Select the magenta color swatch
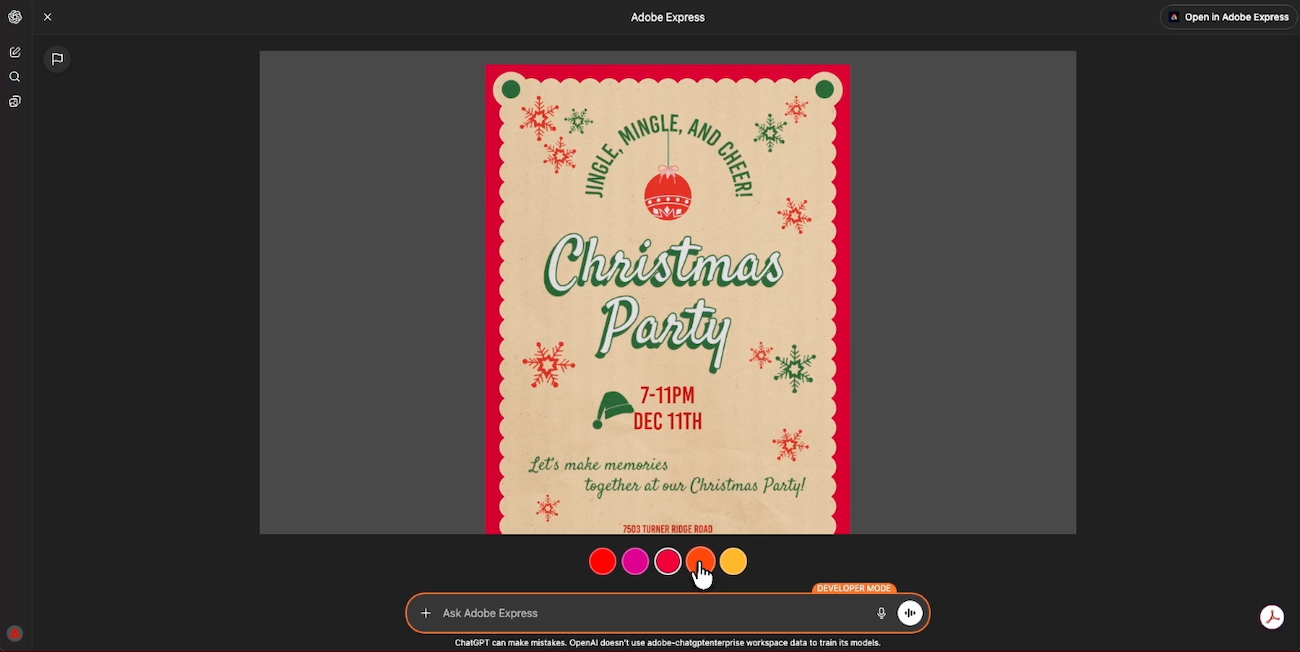The image size is (1300, 652). 635,562
